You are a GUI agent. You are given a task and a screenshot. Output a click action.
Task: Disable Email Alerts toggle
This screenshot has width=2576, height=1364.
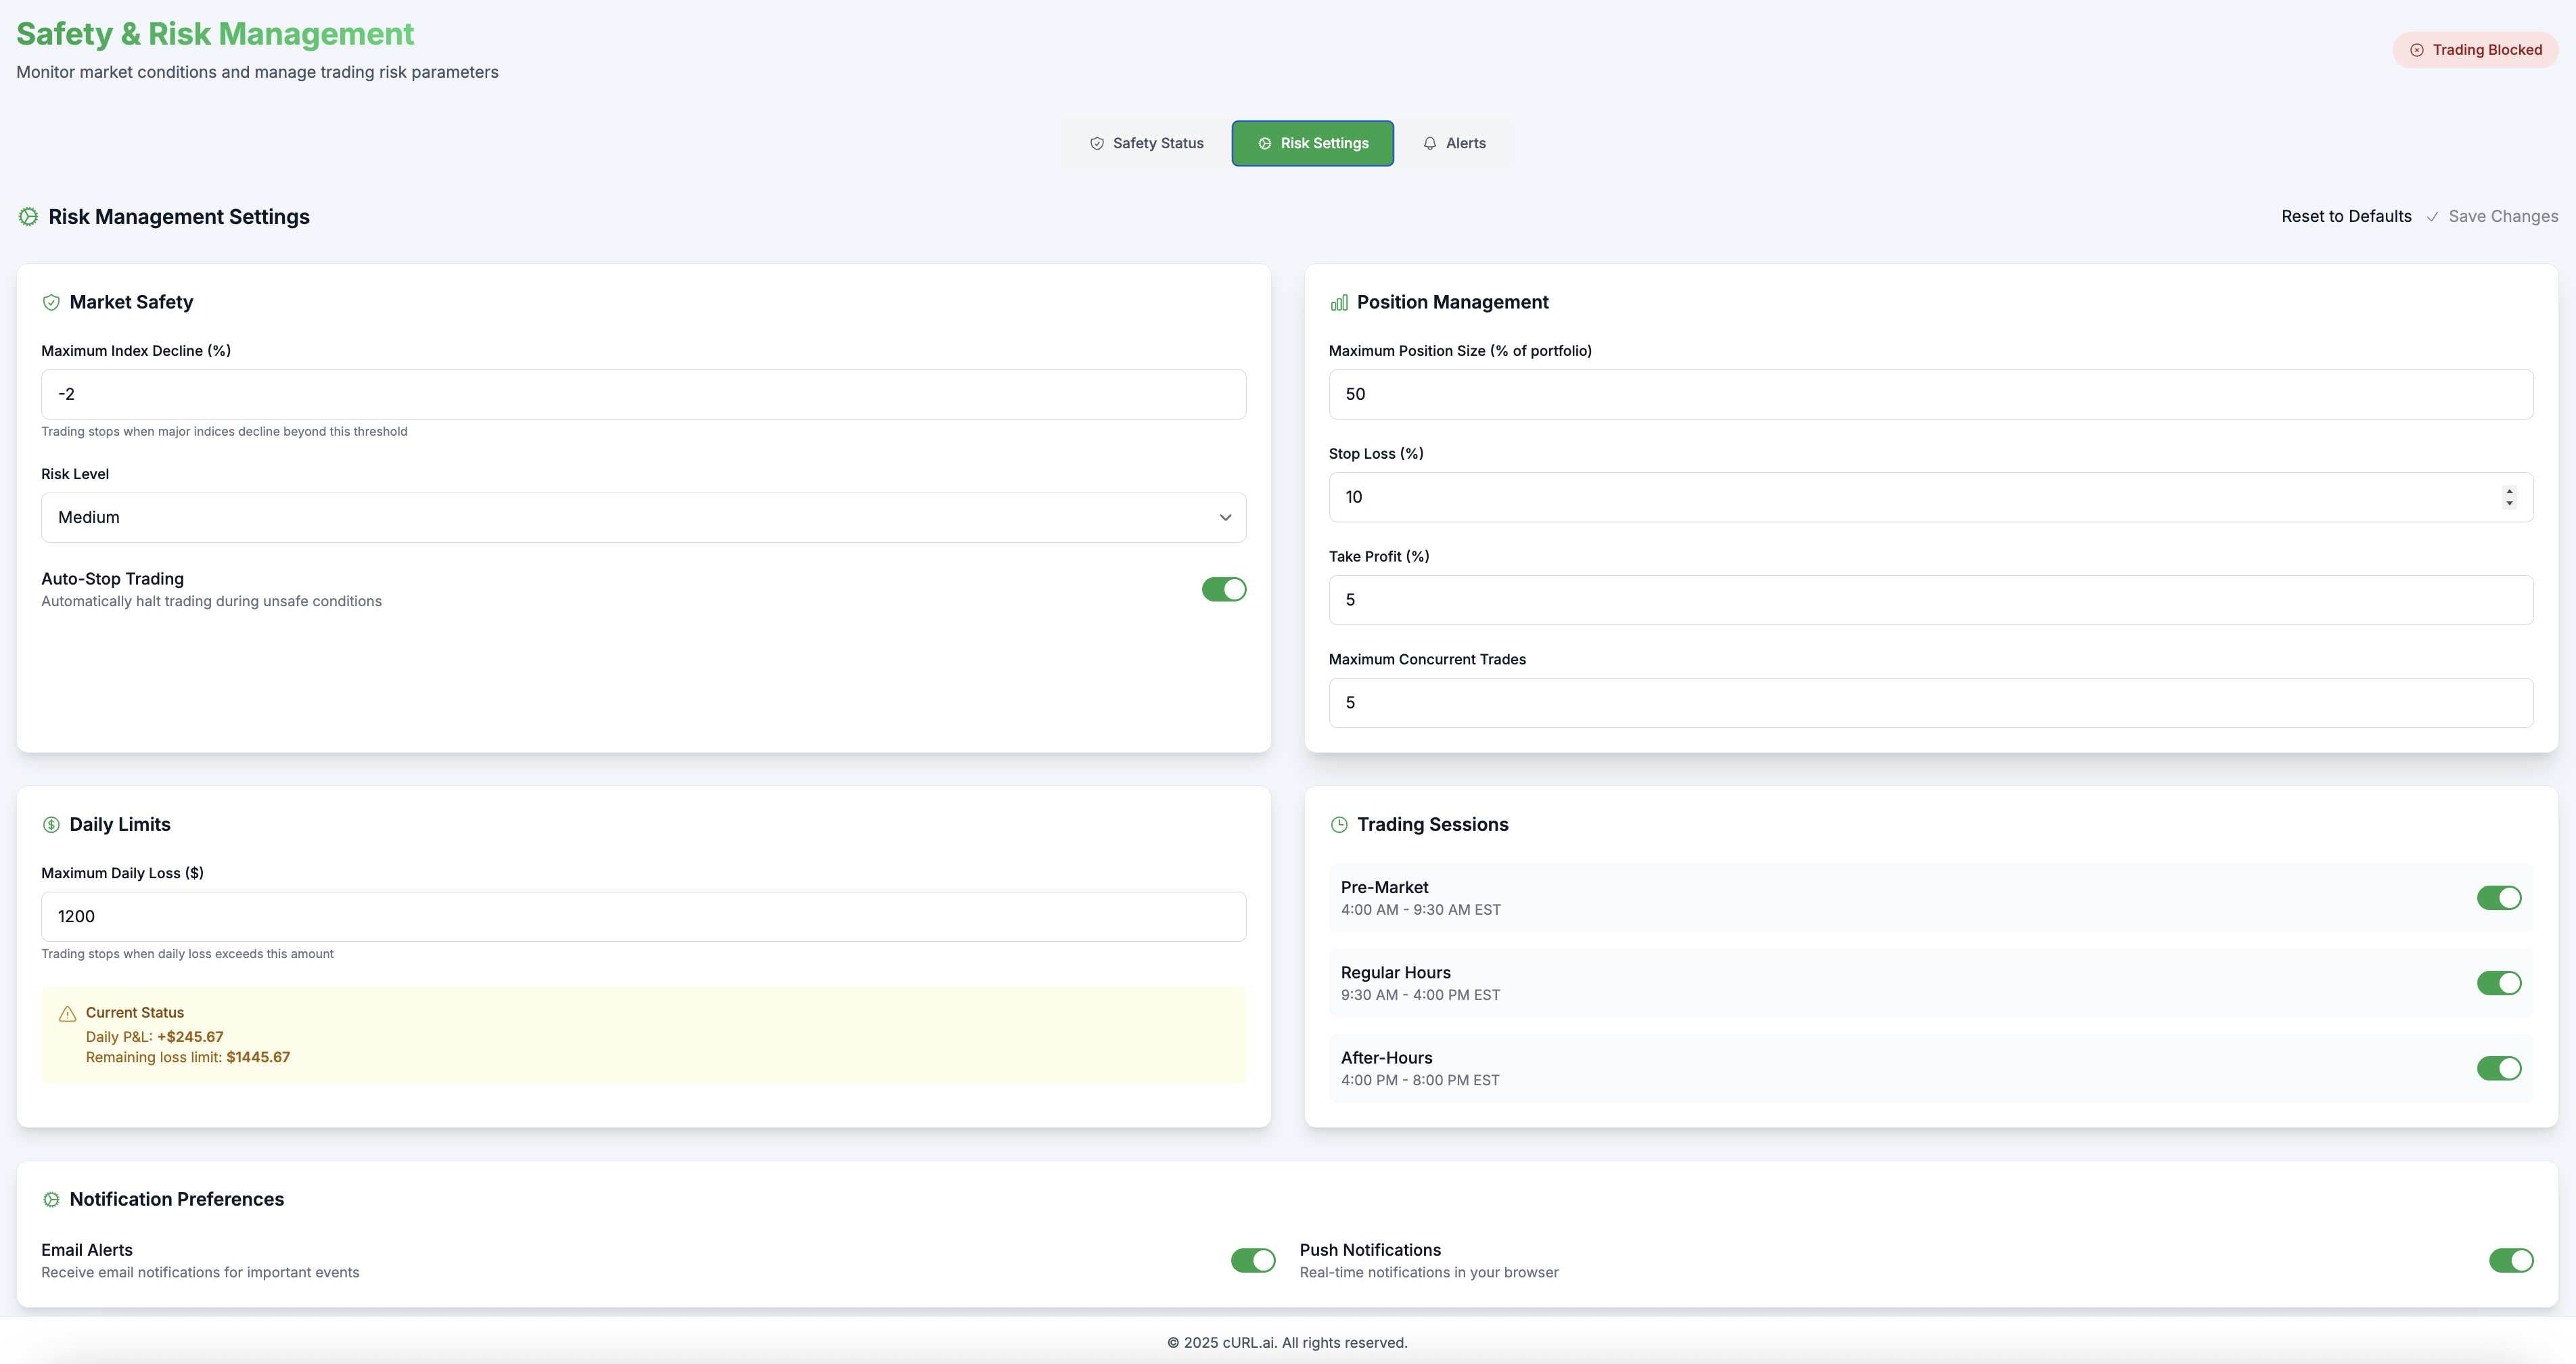click(1253, 1261)
